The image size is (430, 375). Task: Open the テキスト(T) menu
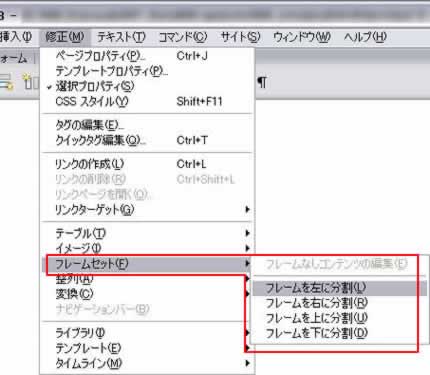click(121, 37)
